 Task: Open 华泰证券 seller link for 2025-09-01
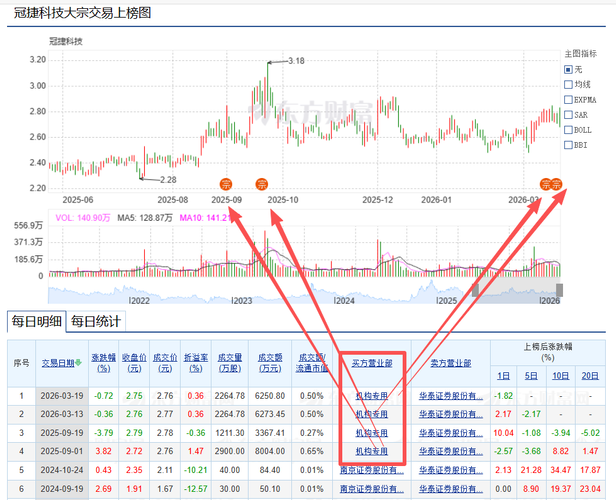[451, 451]
